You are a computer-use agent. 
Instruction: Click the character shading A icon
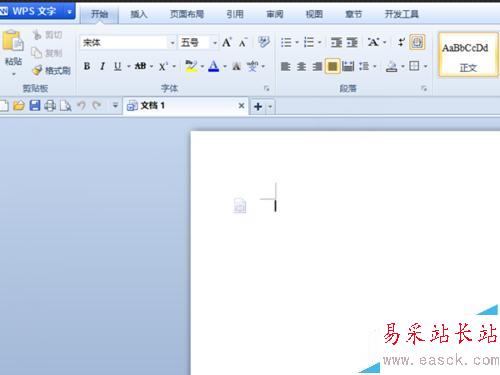(236, 66)
